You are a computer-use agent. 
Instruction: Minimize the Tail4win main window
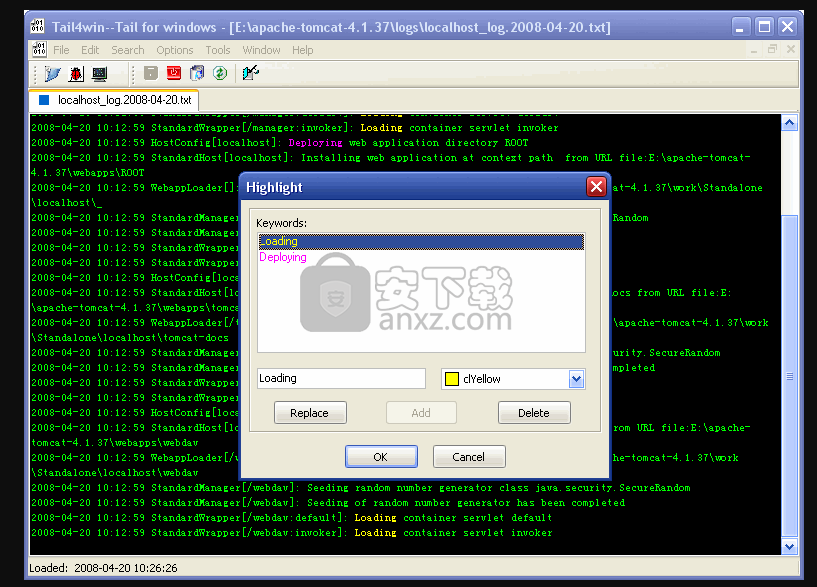tap(740, 26)
